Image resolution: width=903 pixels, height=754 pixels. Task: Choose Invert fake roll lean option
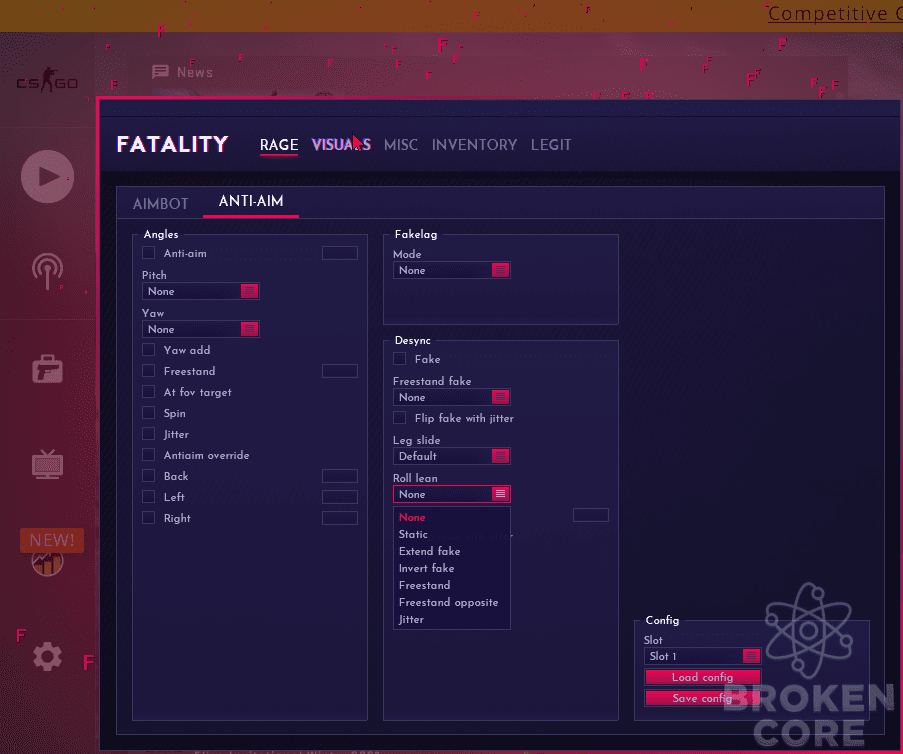(427, 569)
